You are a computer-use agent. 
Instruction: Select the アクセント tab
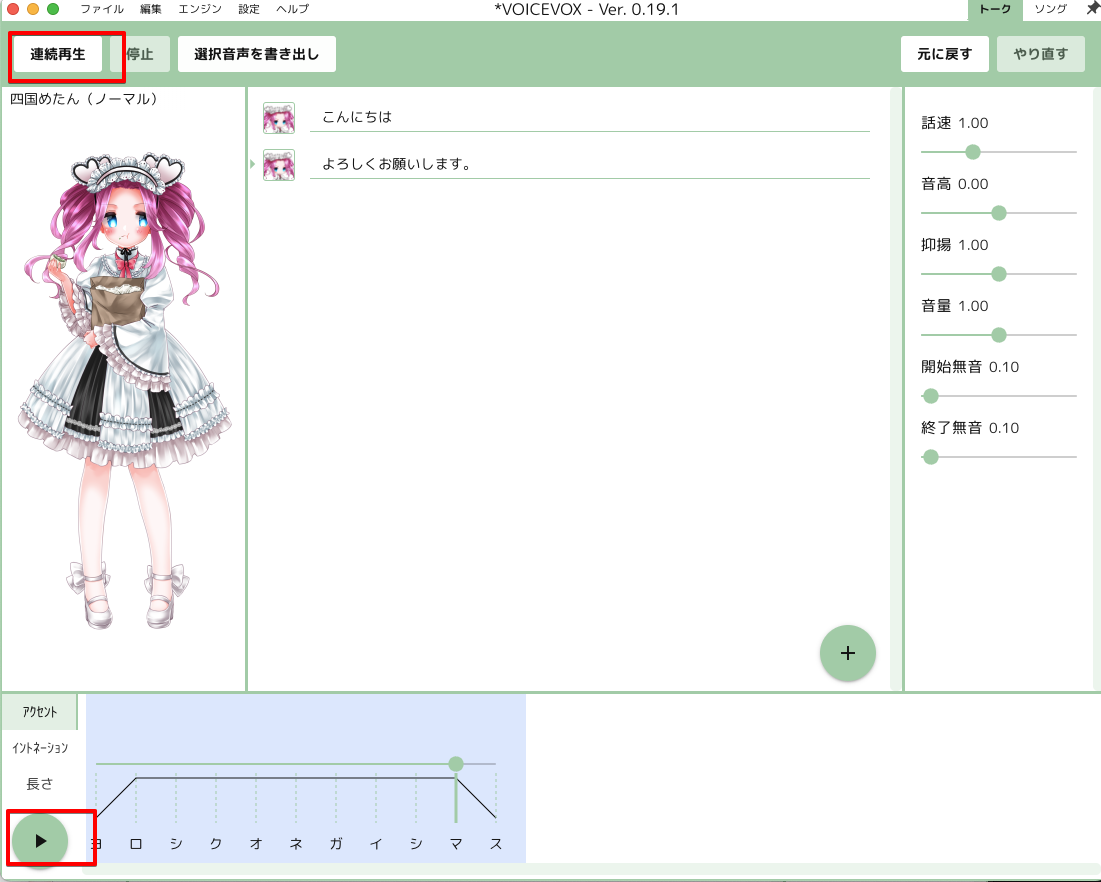click(x=39, y=712)
